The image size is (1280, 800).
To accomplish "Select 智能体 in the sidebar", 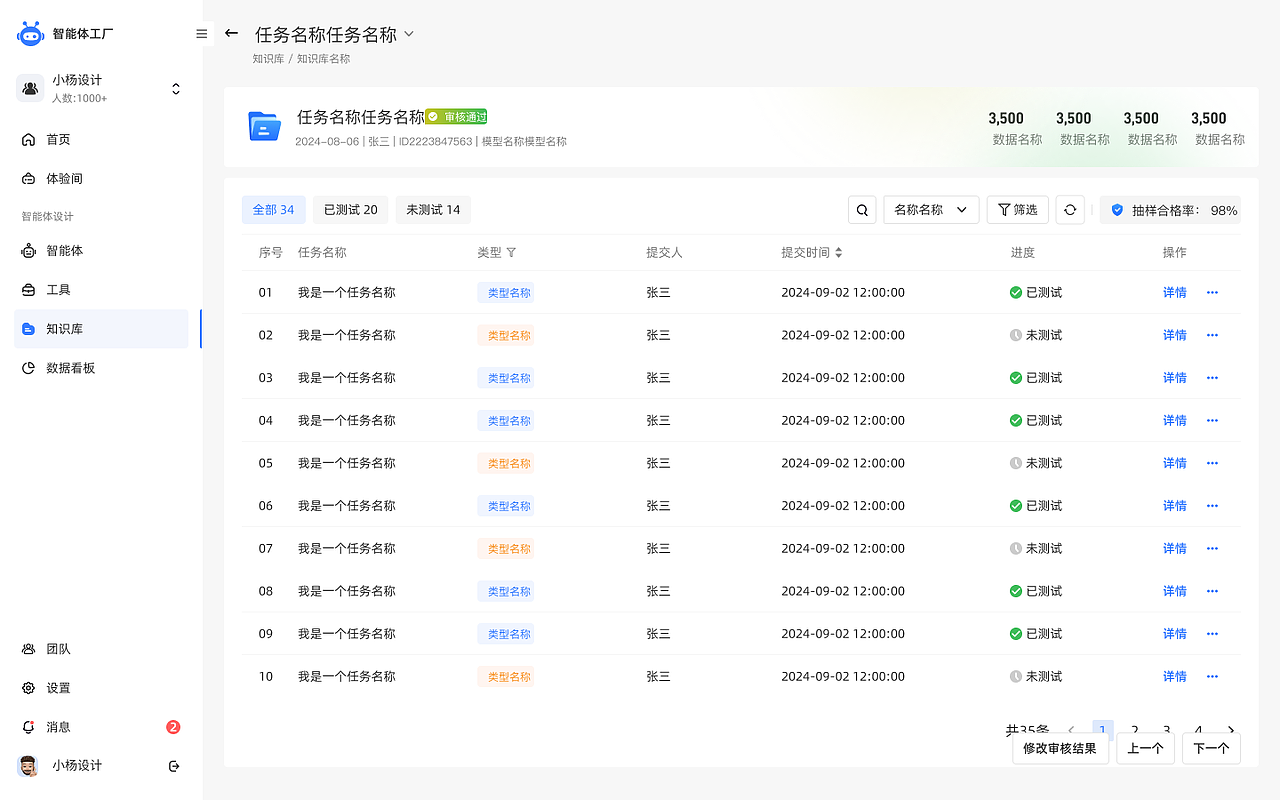I will pyautogui.click(x=62, y=250).
